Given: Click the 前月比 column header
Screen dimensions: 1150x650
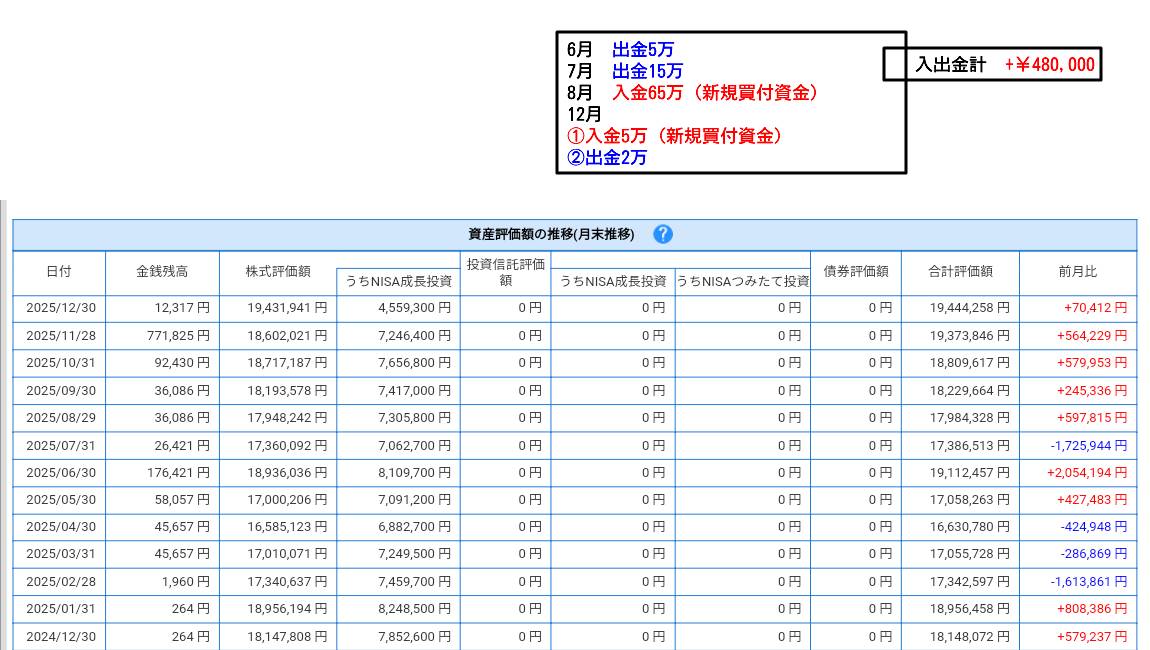Looking at the screenshot, I should tap(1077, 271).
